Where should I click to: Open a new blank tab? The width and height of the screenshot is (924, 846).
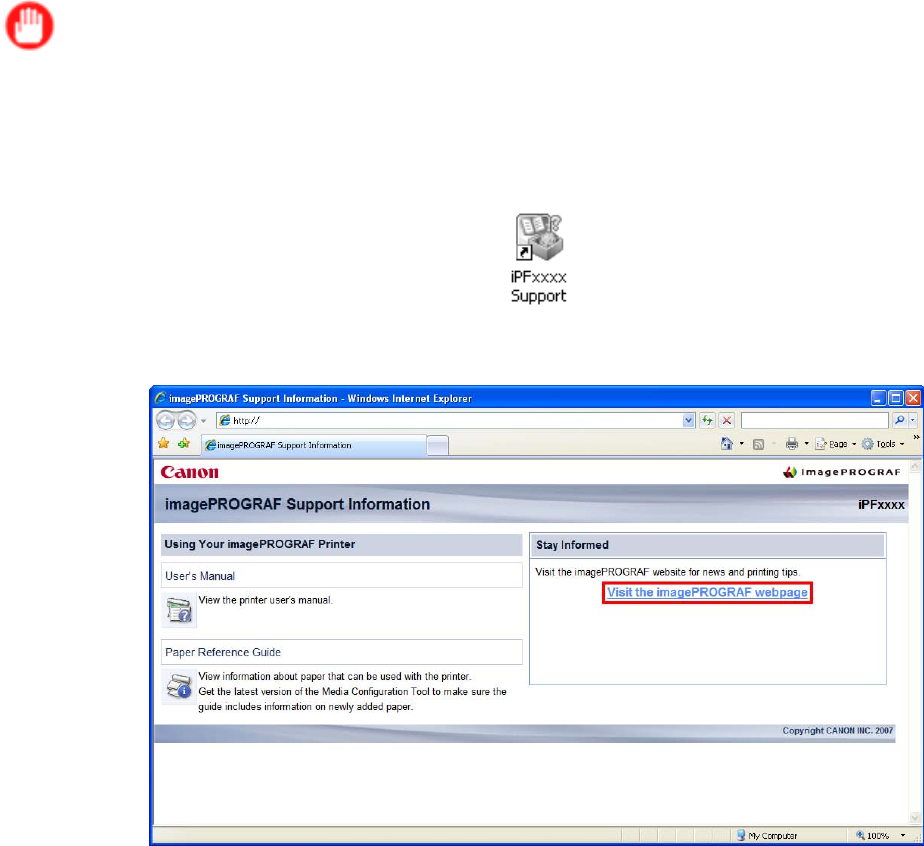click(437, 445)
